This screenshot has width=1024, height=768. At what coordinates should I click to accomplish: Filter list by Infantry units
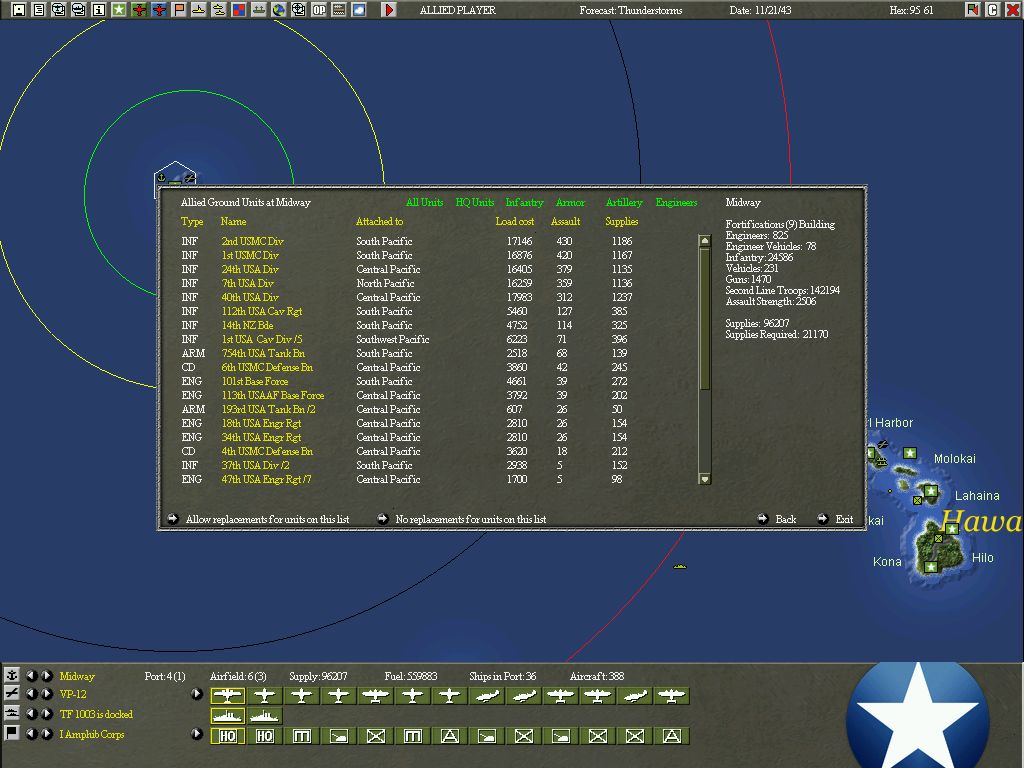pos(524,203)
